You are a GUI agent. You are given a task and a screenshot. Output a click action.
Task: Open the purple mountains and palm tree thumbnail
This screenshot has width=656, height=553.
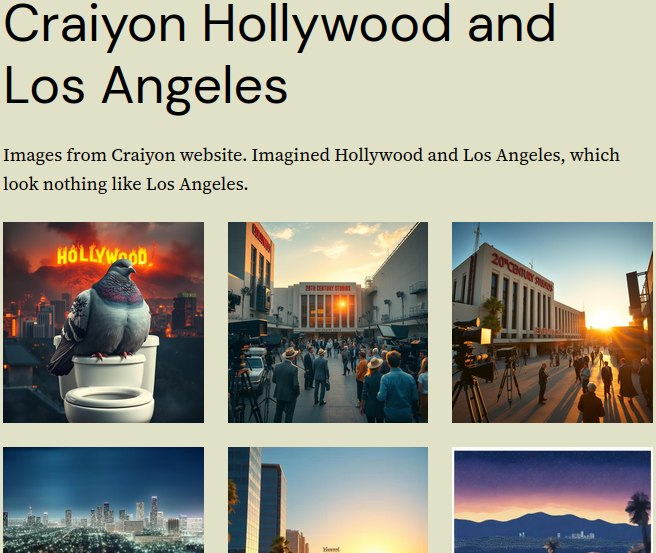(552, 500)
